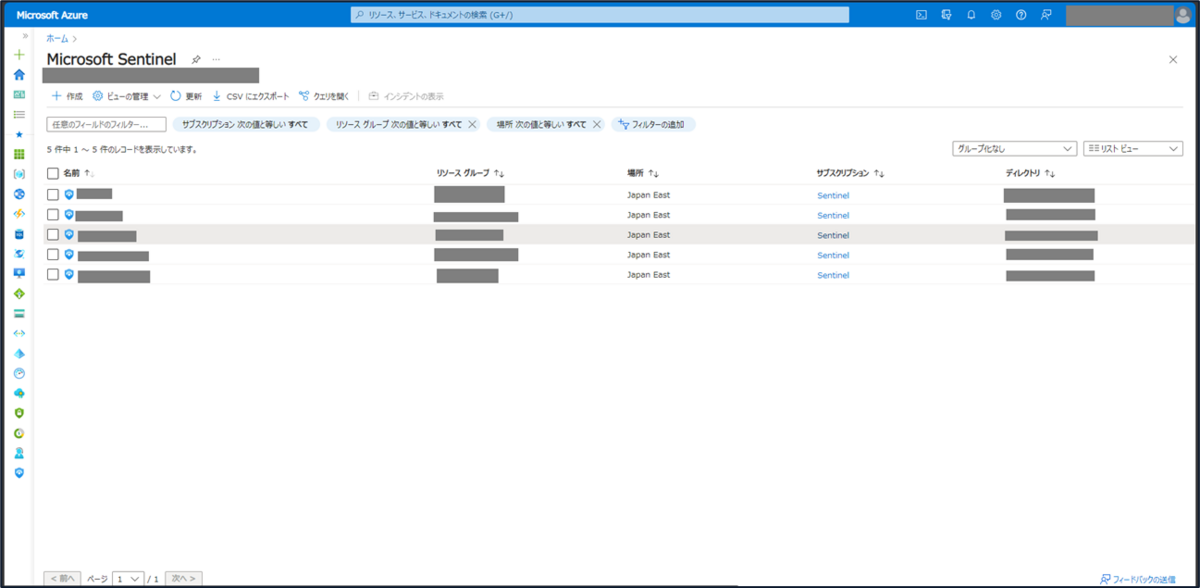Open Sentinel subscription link in last row
1200x588 pixels.
coord(833,275)
